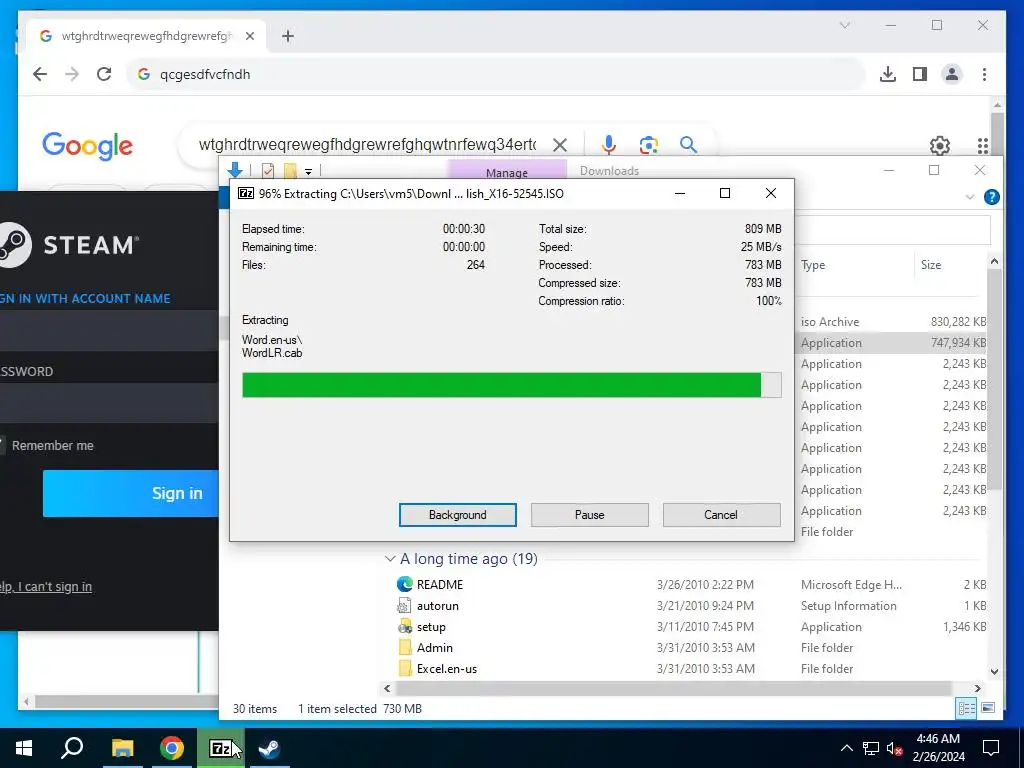Screen dimensions: 1024x768
Task: Select the 747,934 KB Application row
Action: pyautogui.click(x=891, y=342)
